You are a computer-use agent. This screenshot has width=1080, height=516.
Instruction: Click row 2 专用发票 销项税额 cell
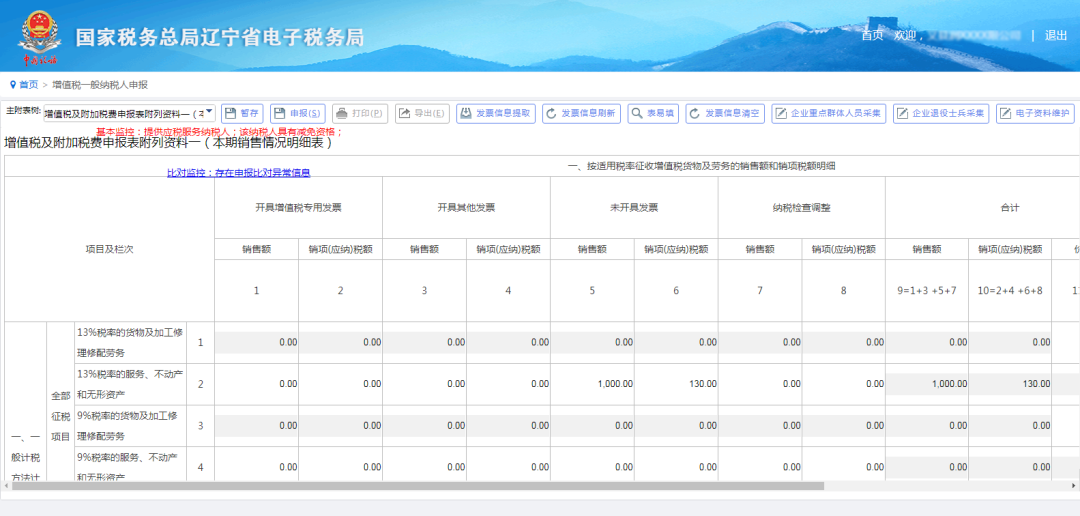[x=340, y=384]
